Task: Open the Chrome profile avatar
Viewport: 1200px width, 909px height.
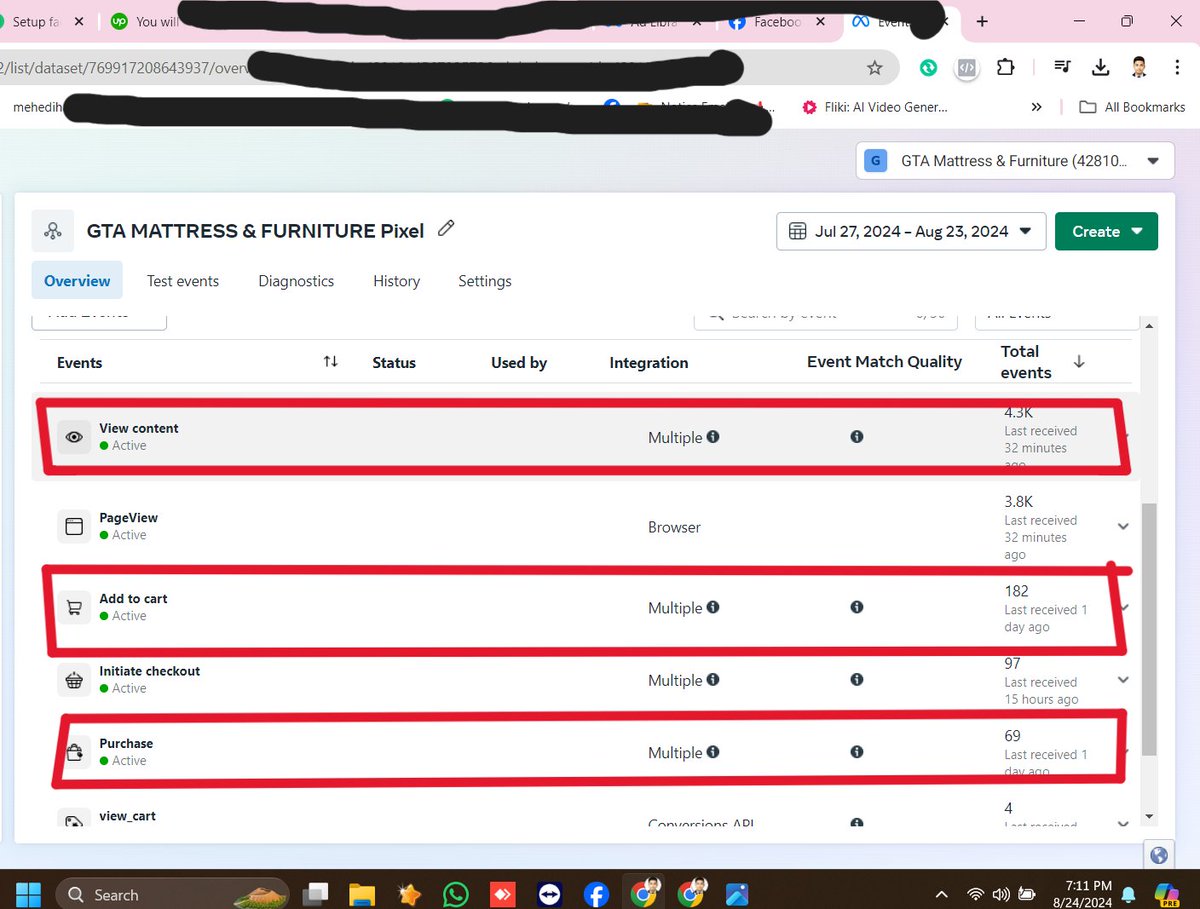Action: click(x=1138, y=68)
